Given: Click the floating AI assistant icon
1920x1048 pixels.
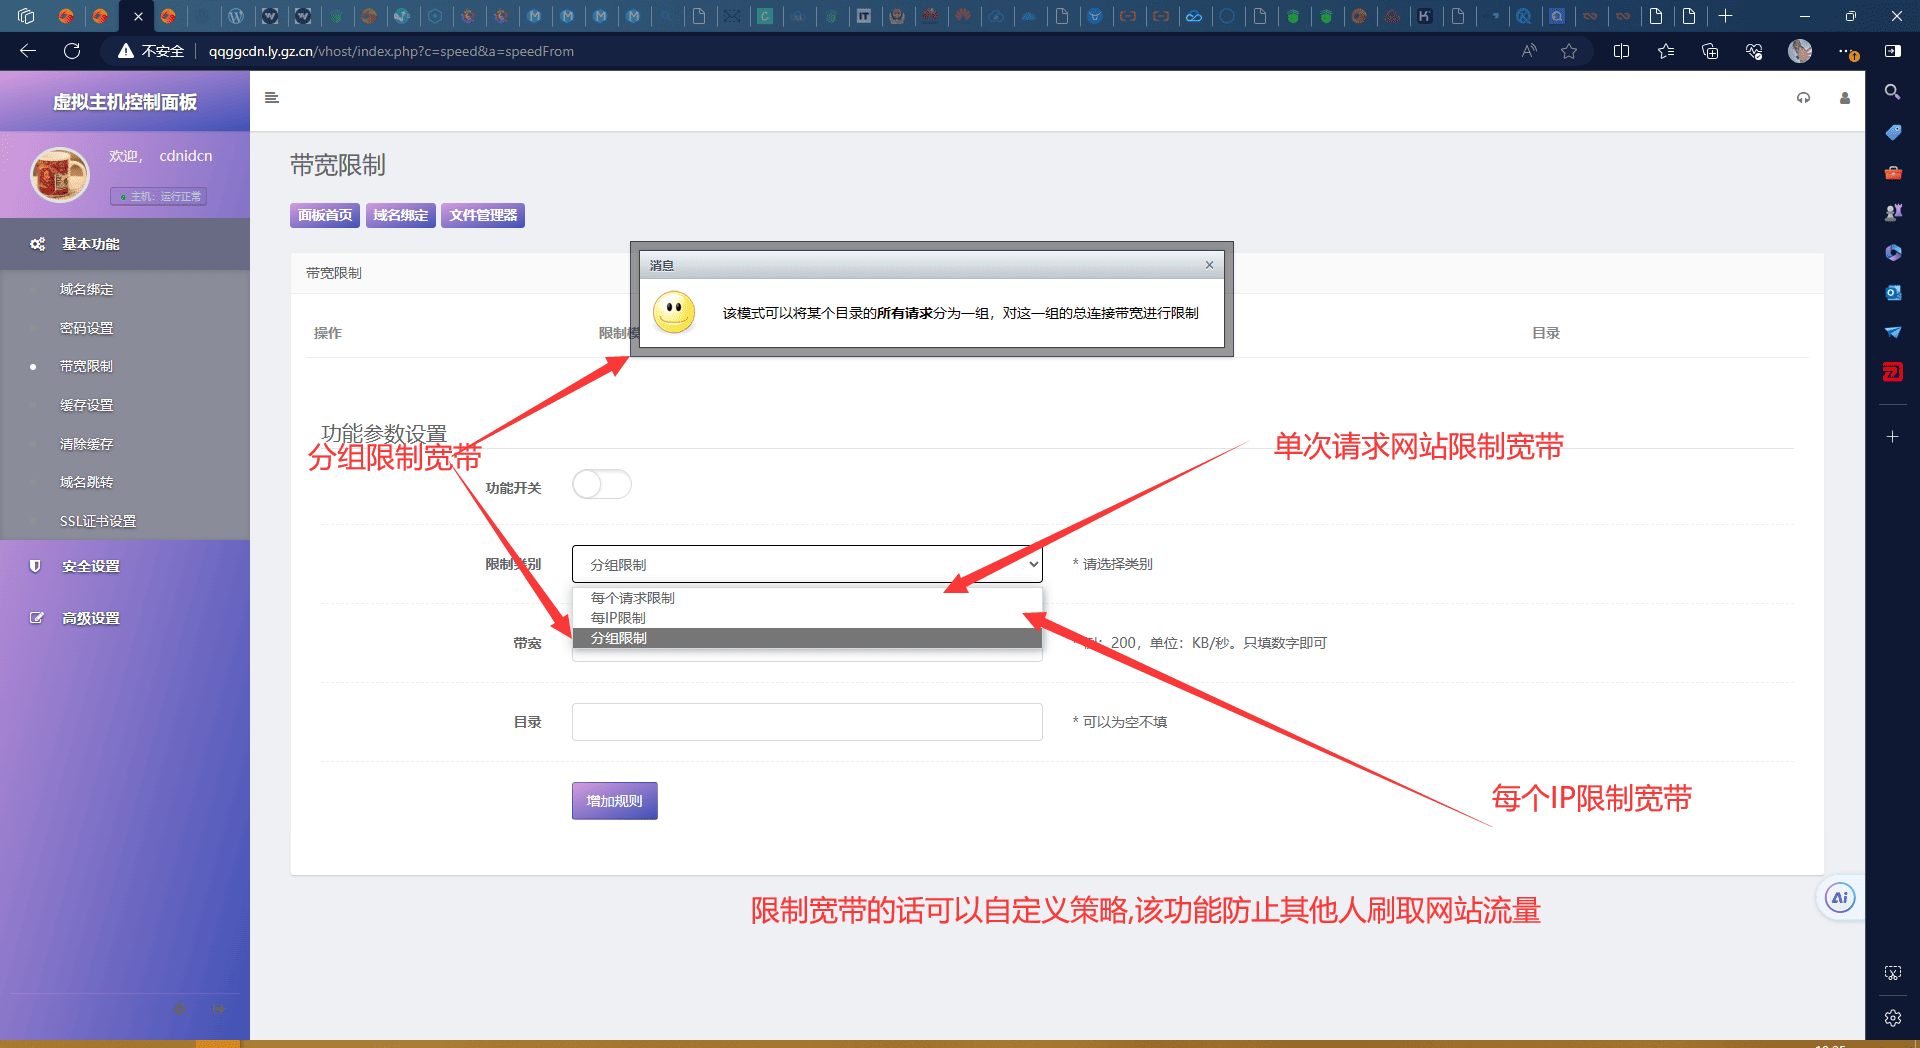Looking at the screenshot, I should (x=1839, y=898).
